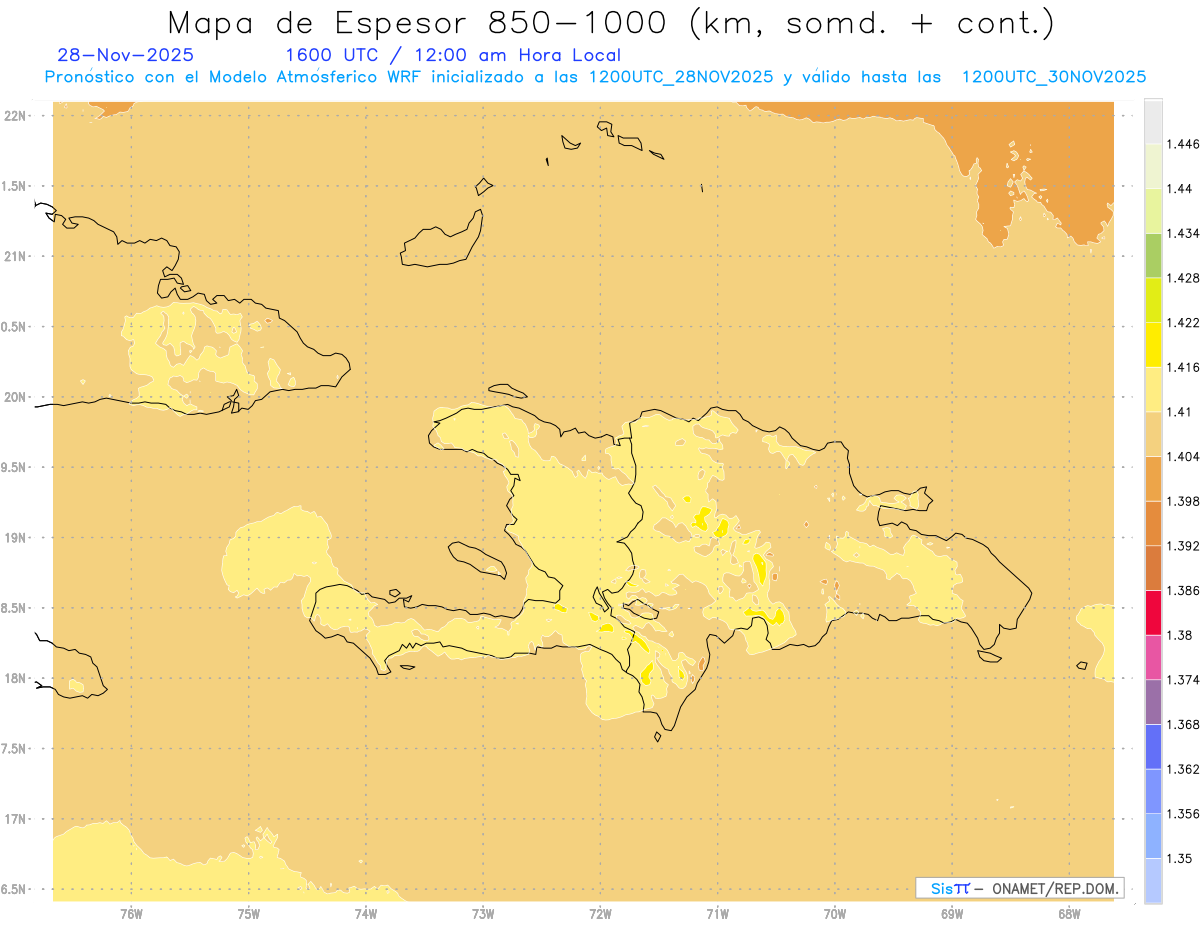Image resolution: width=1200 pixels, height=927 pixels.
Task: Click the bright yellow swatch below 1.422
Action: [x=1153, y=345]
